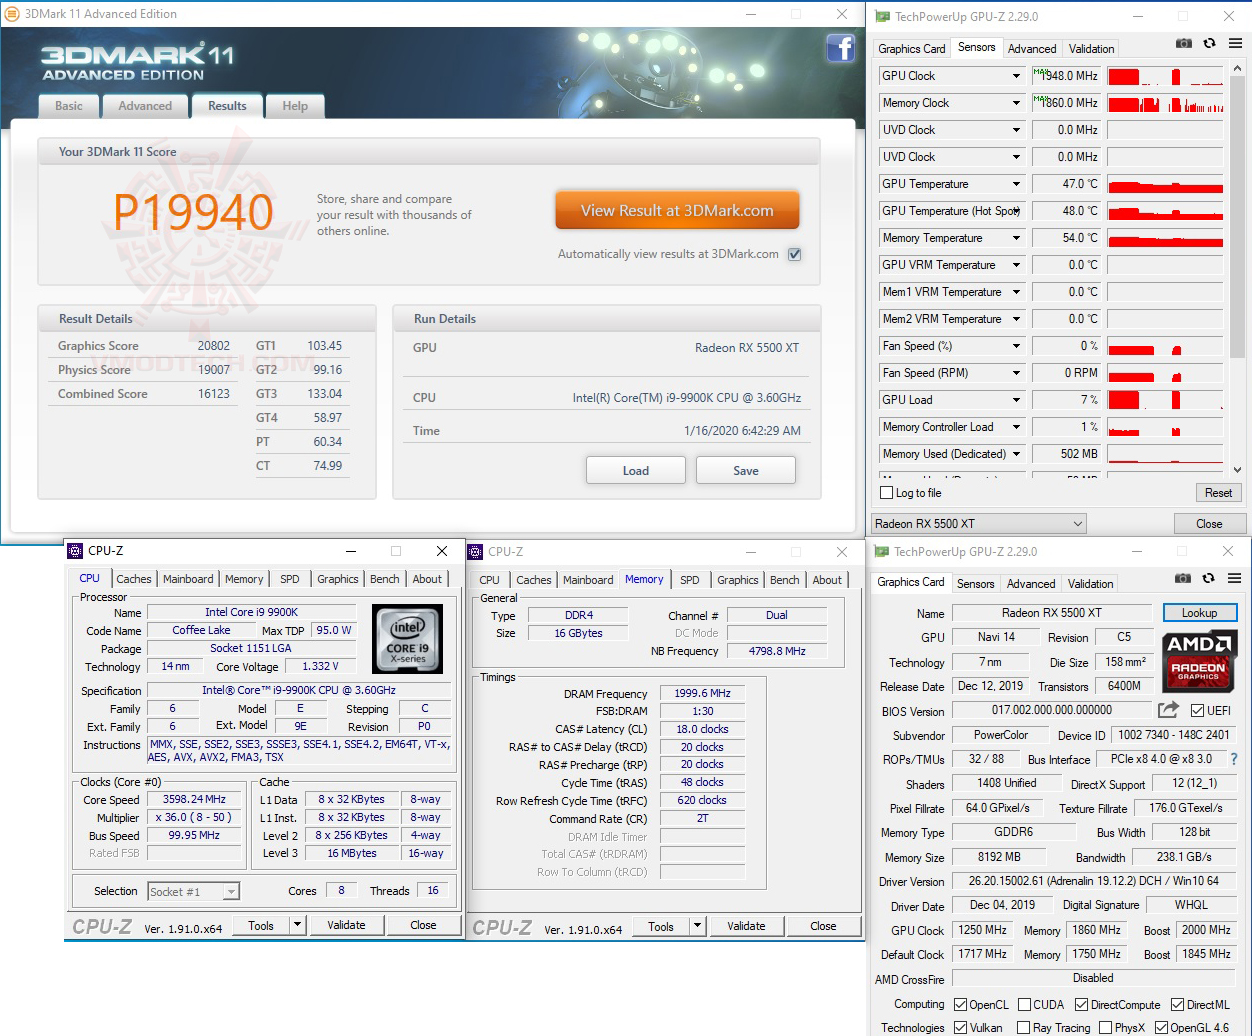Click Close button in CPU-Z CPU window

[x=423, y=926]
